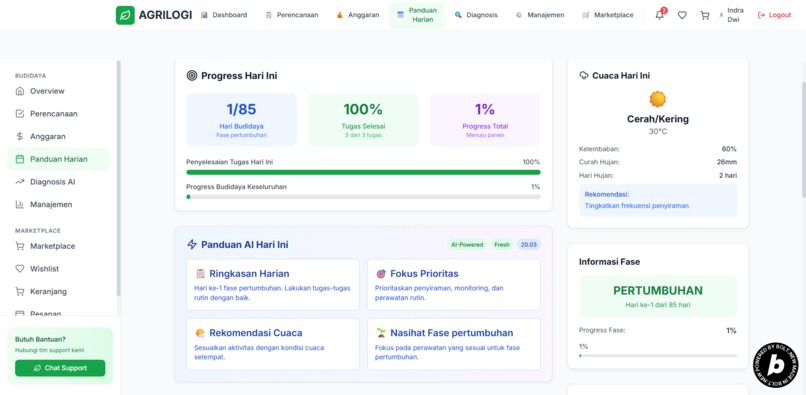Open the notification bell icon

(x=660, y=15)
